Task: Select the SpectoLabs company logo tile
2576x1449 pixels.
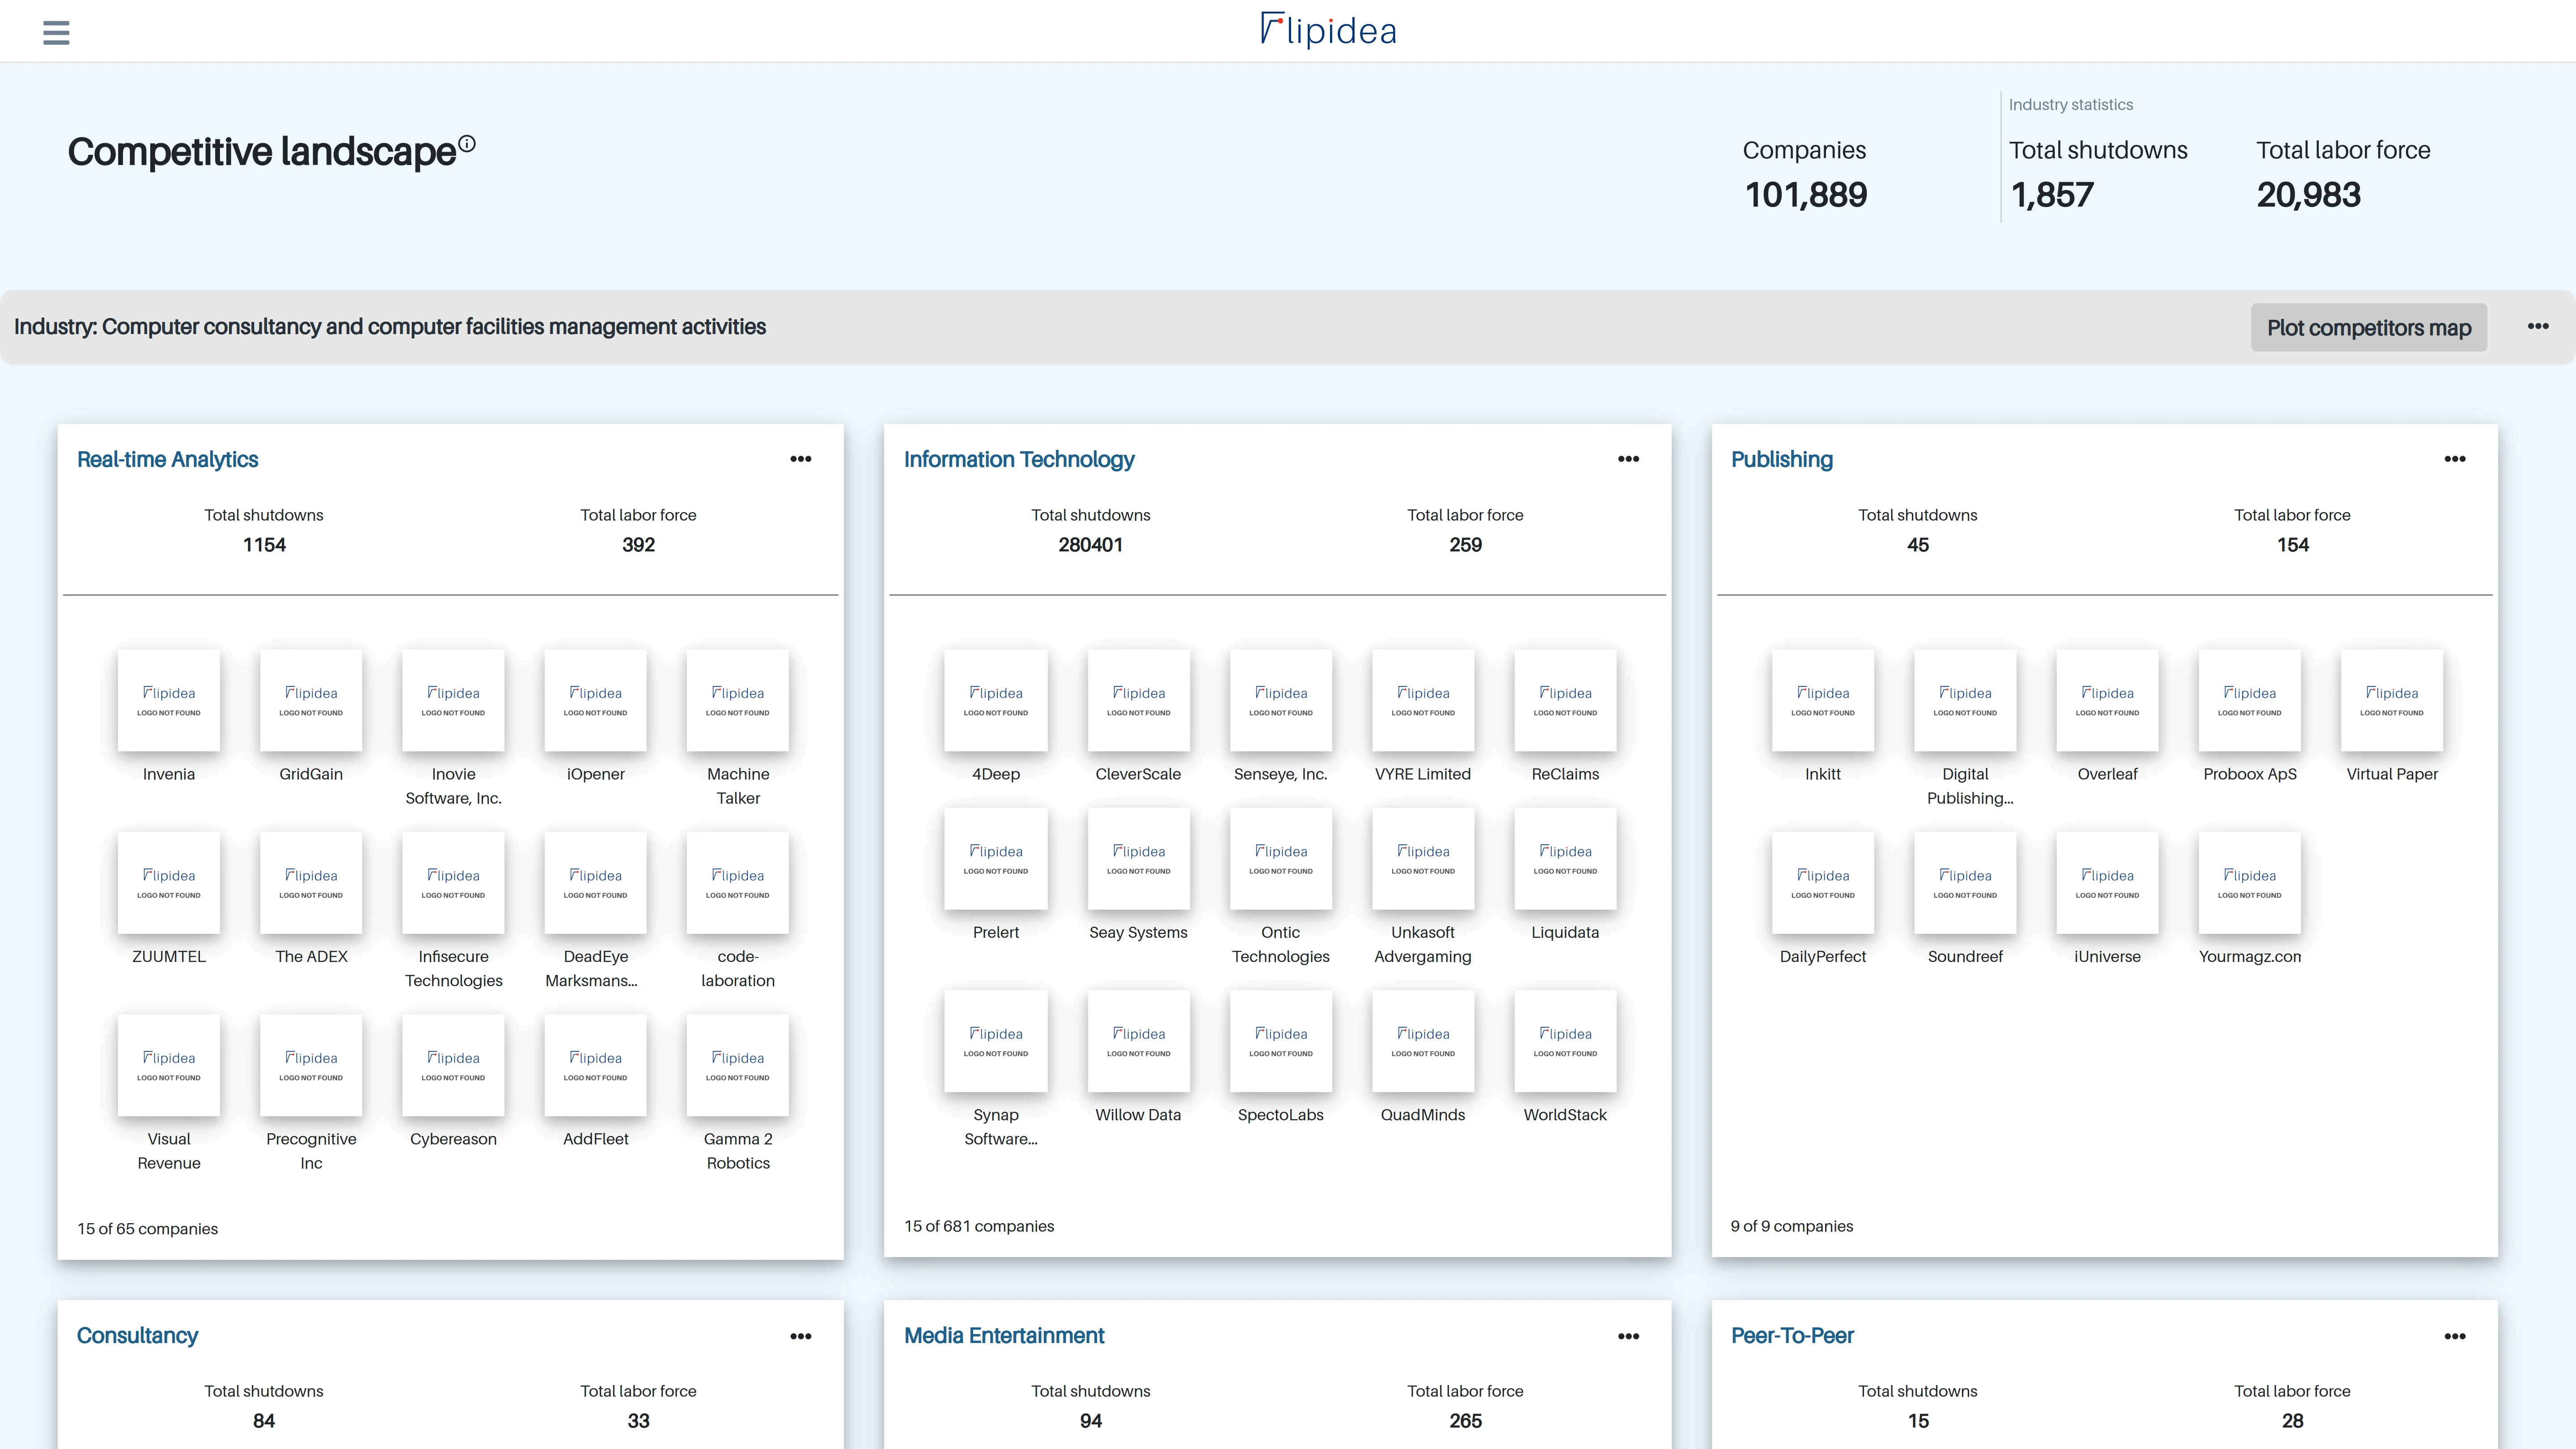Action: point(1281,1041)
